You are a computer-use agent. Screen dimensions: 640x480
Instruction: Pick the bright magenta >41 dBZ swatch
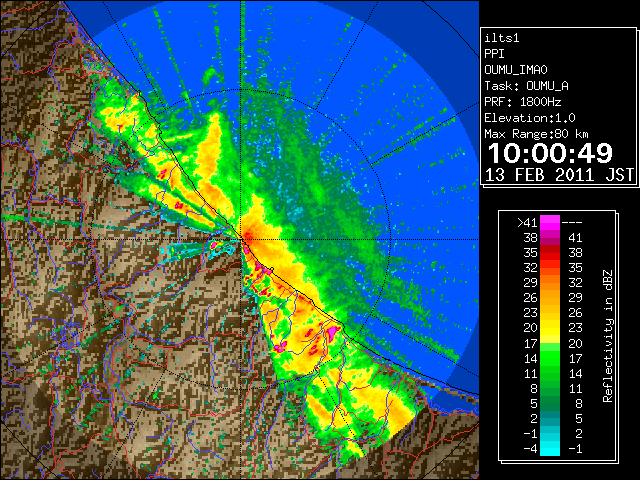pos(550,222)
